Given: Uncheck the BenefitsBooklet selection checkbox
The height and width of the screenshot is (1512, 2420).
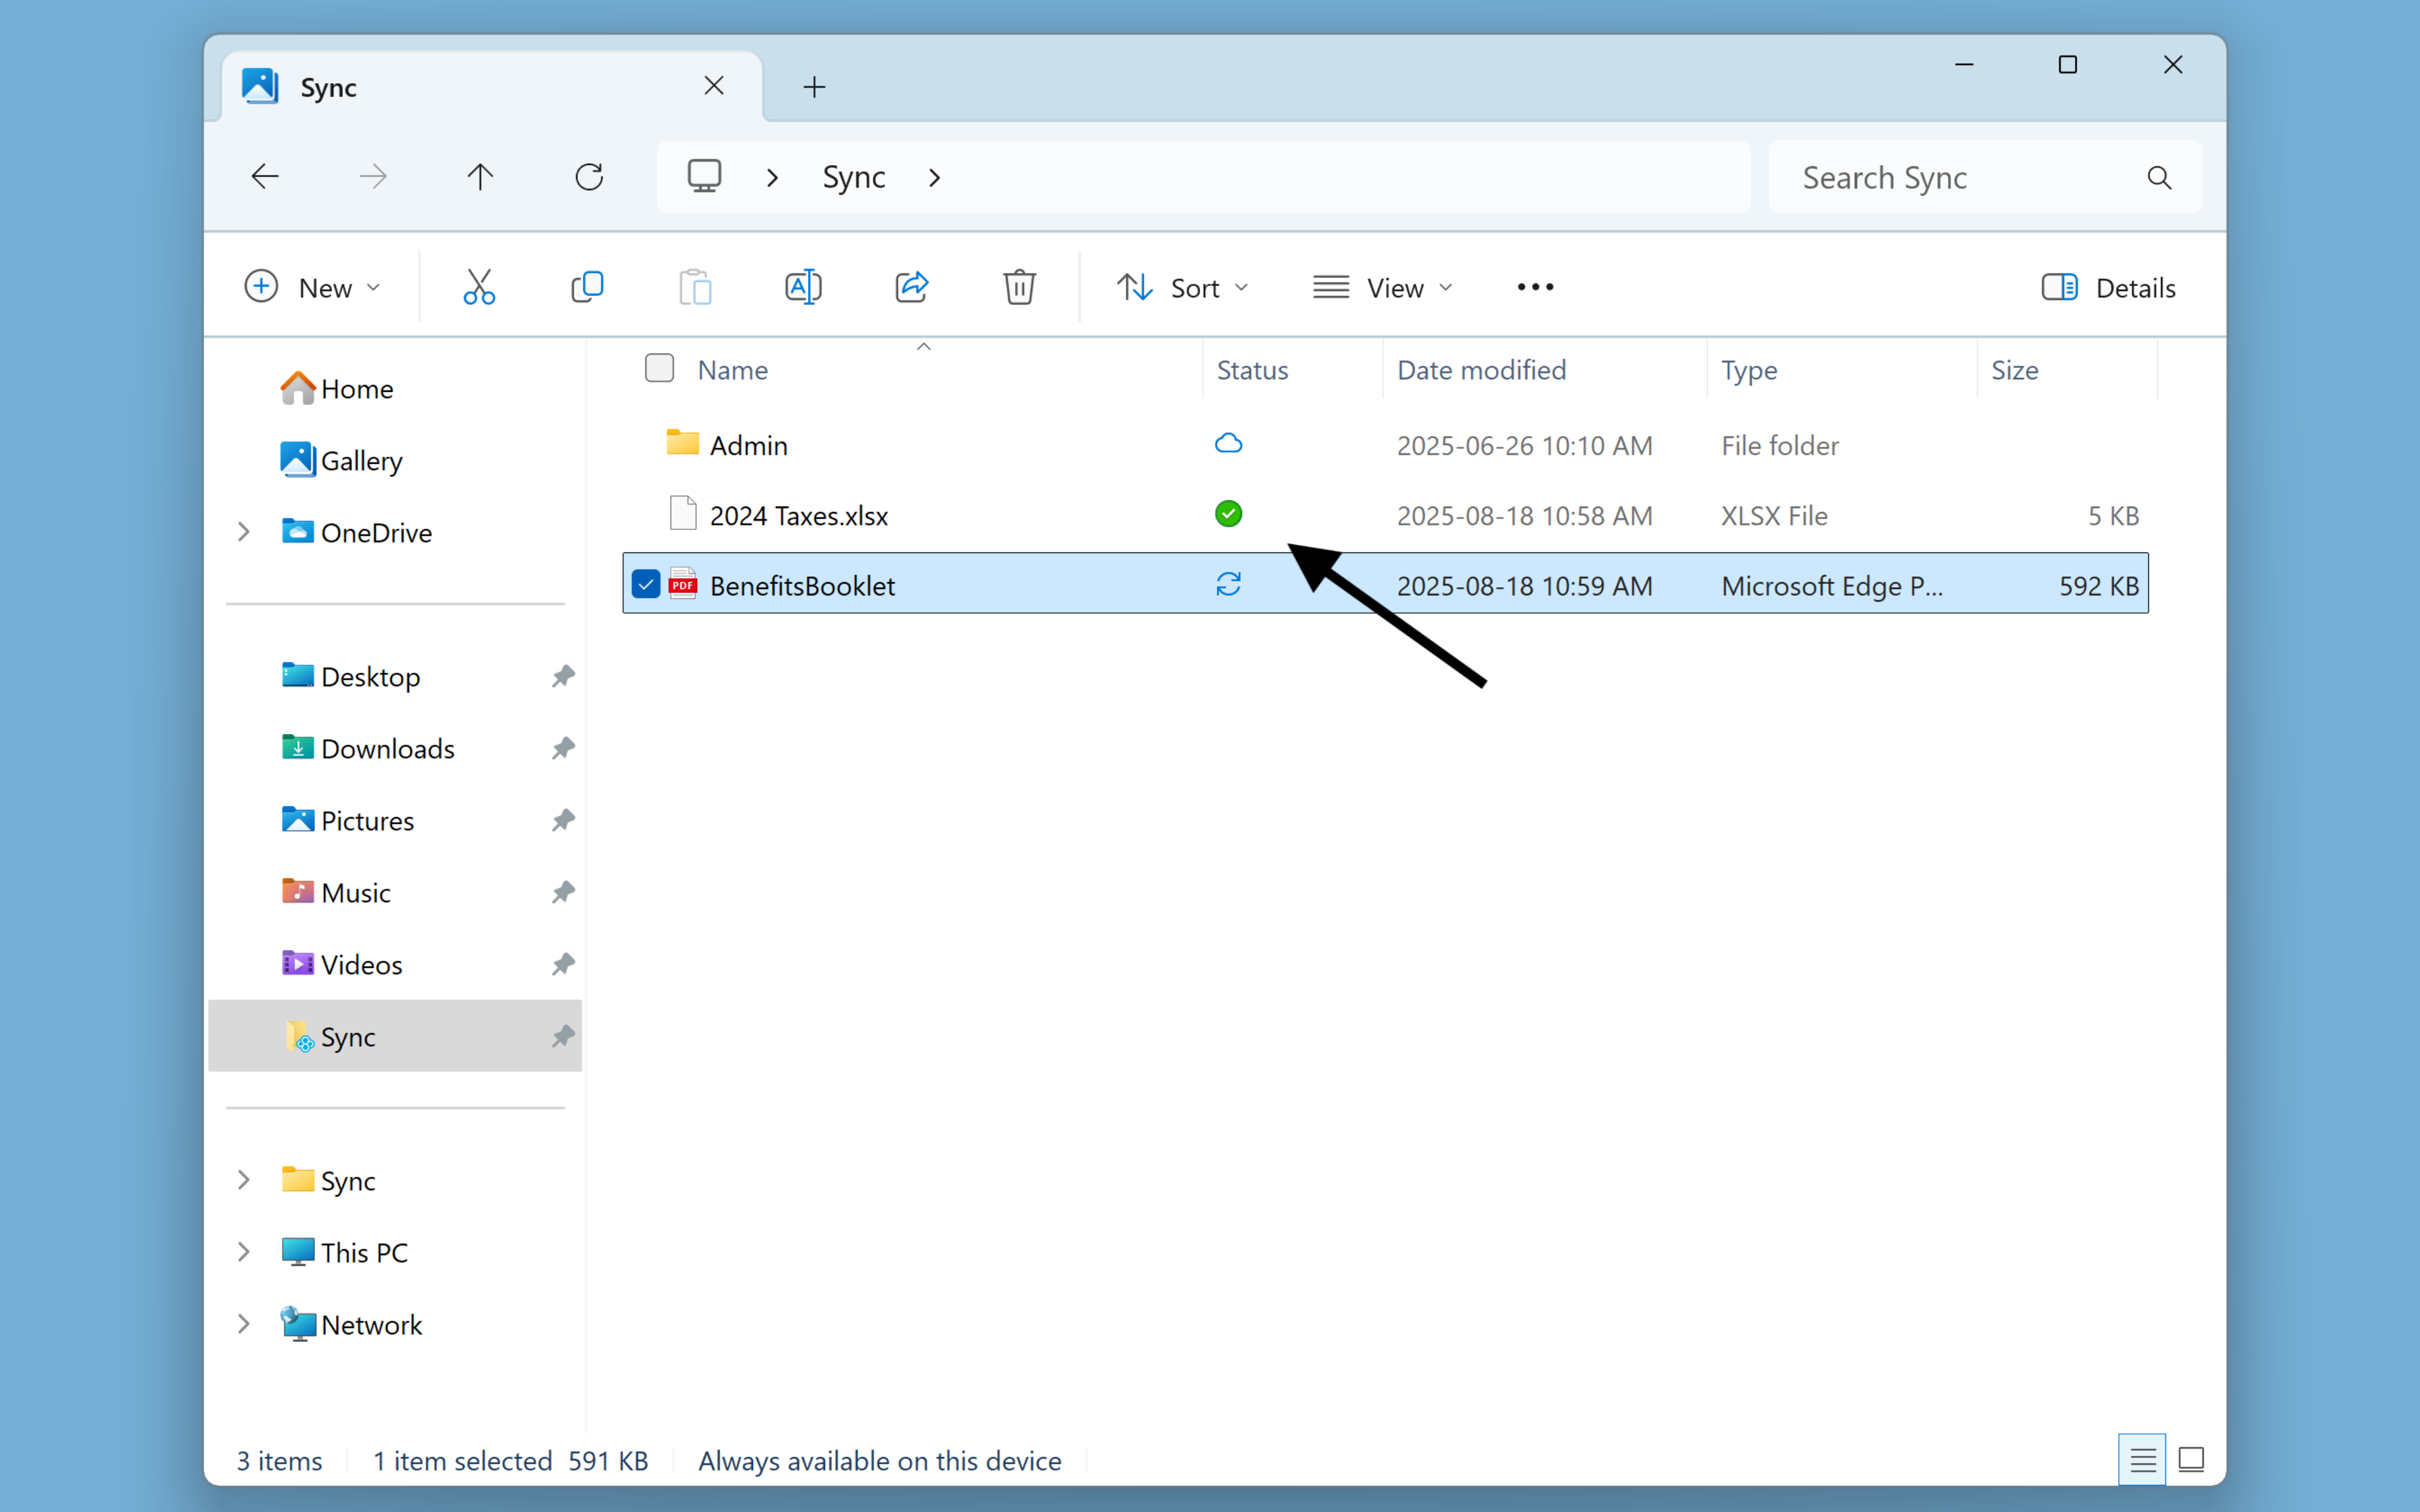Looking at the screenshot, I should (645, 584).
